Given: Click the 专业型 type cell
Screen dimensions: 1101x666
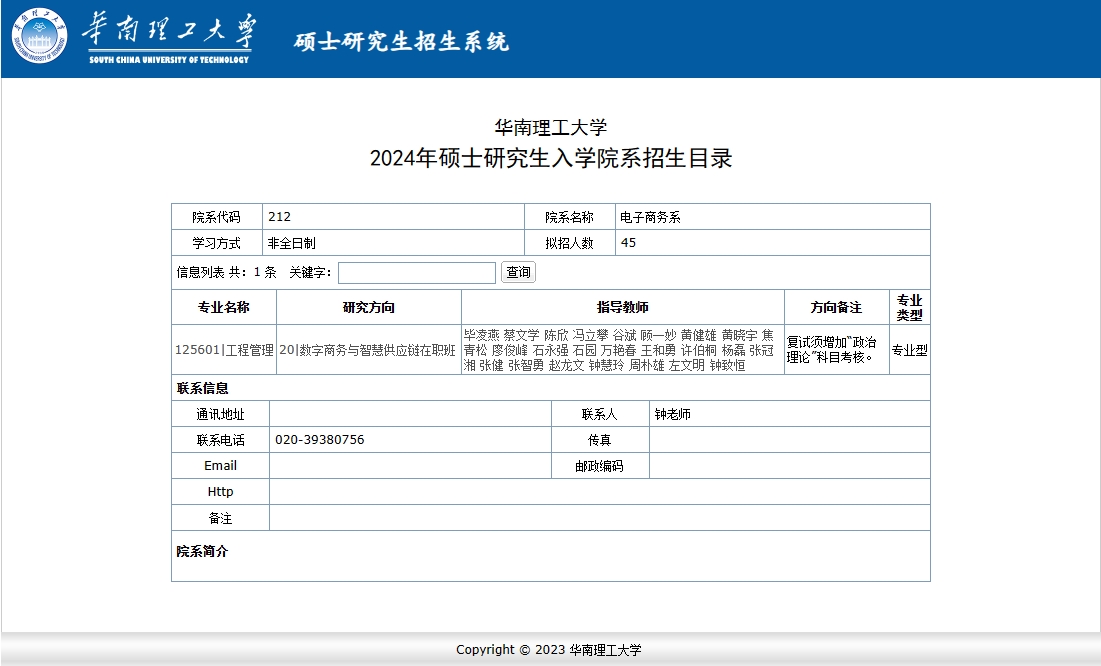Looking at the screenshot, I should pos(909,350).
